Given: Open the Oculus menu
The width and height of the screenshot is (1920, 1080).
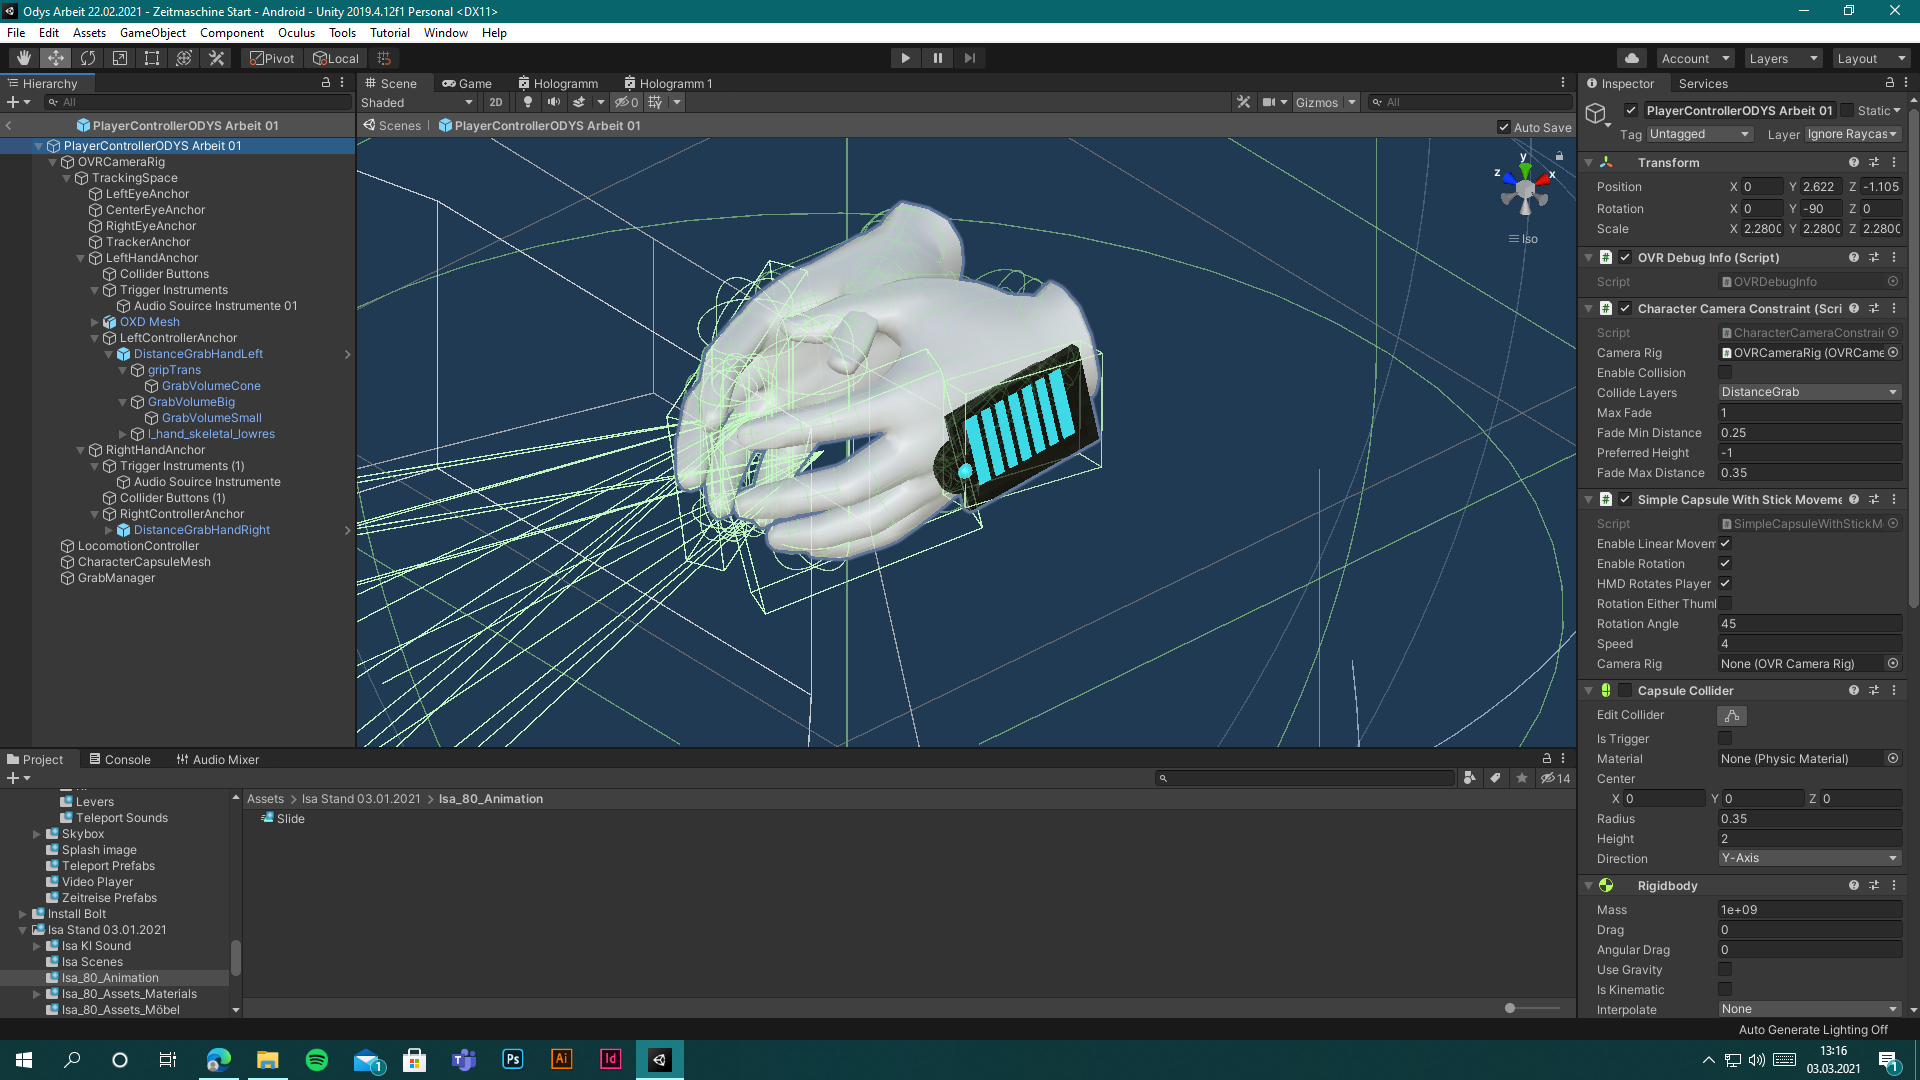Looking at the screenshot, I should [x=296, y=32].
